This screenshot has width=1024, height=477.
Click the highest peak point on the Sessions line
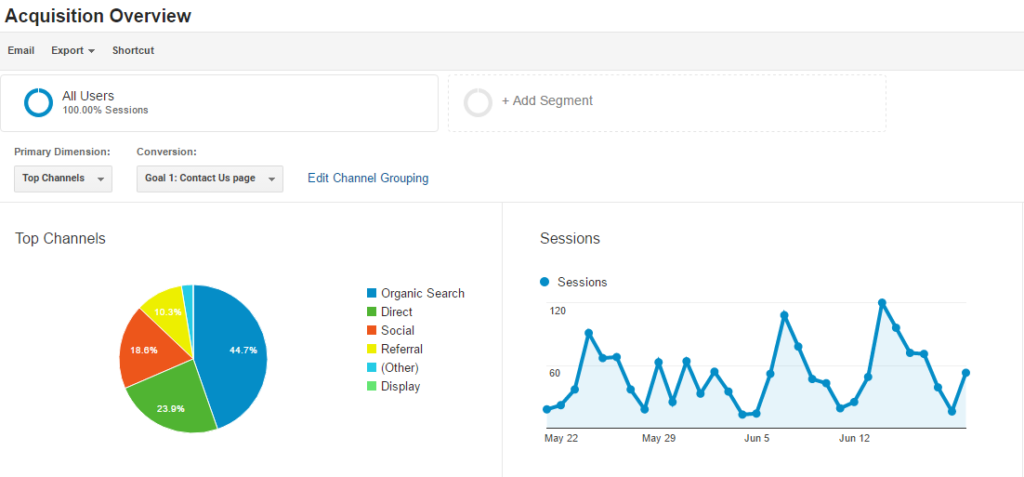coord(882,303)
